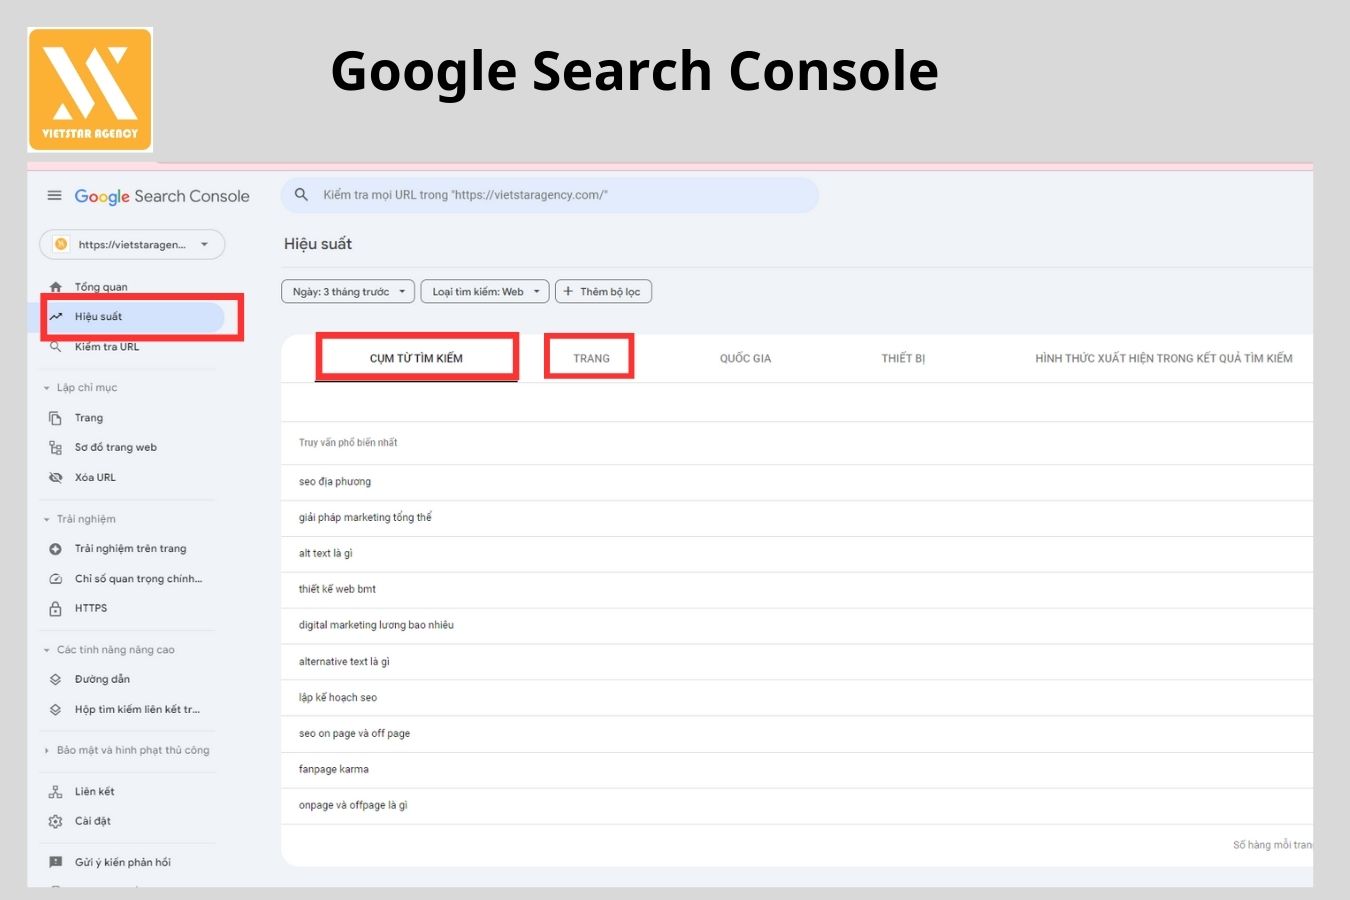
Task: Click the Vietstar Agency logo
Action: pyautogui.click(x=90, y=90)
